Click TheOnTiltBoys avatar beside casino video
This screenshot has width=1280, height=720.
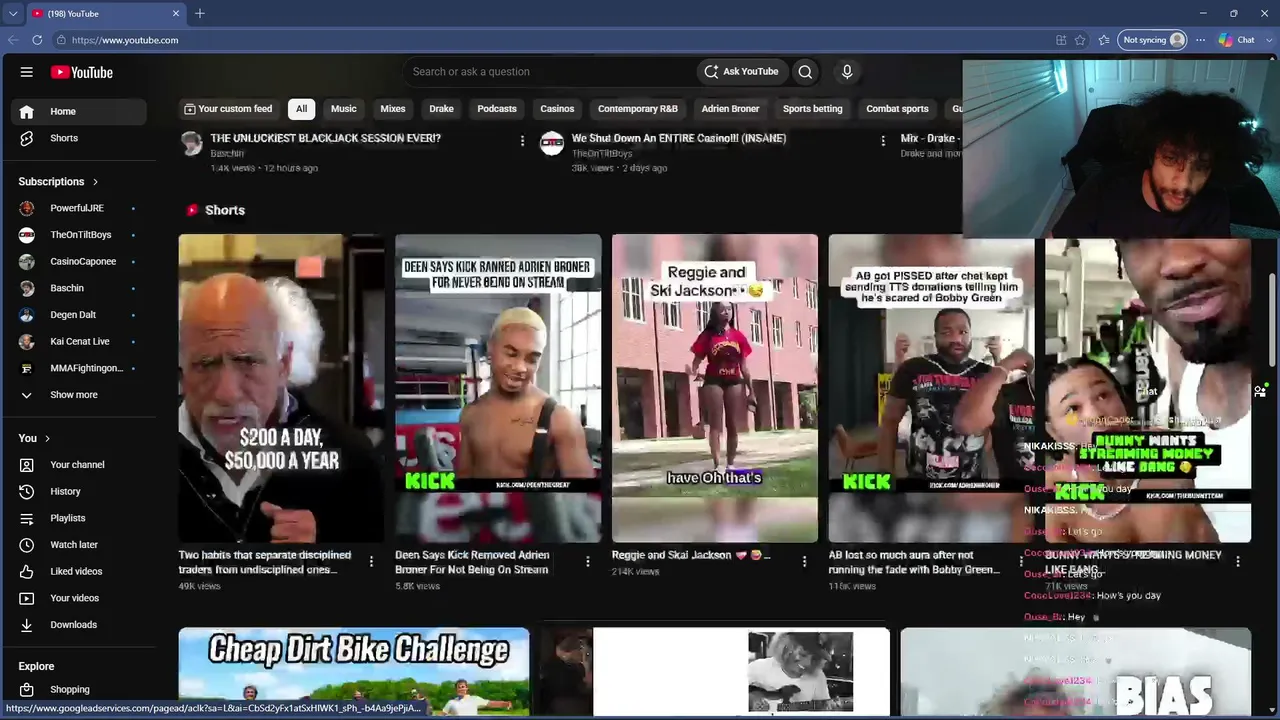click(x=552, y=144)
